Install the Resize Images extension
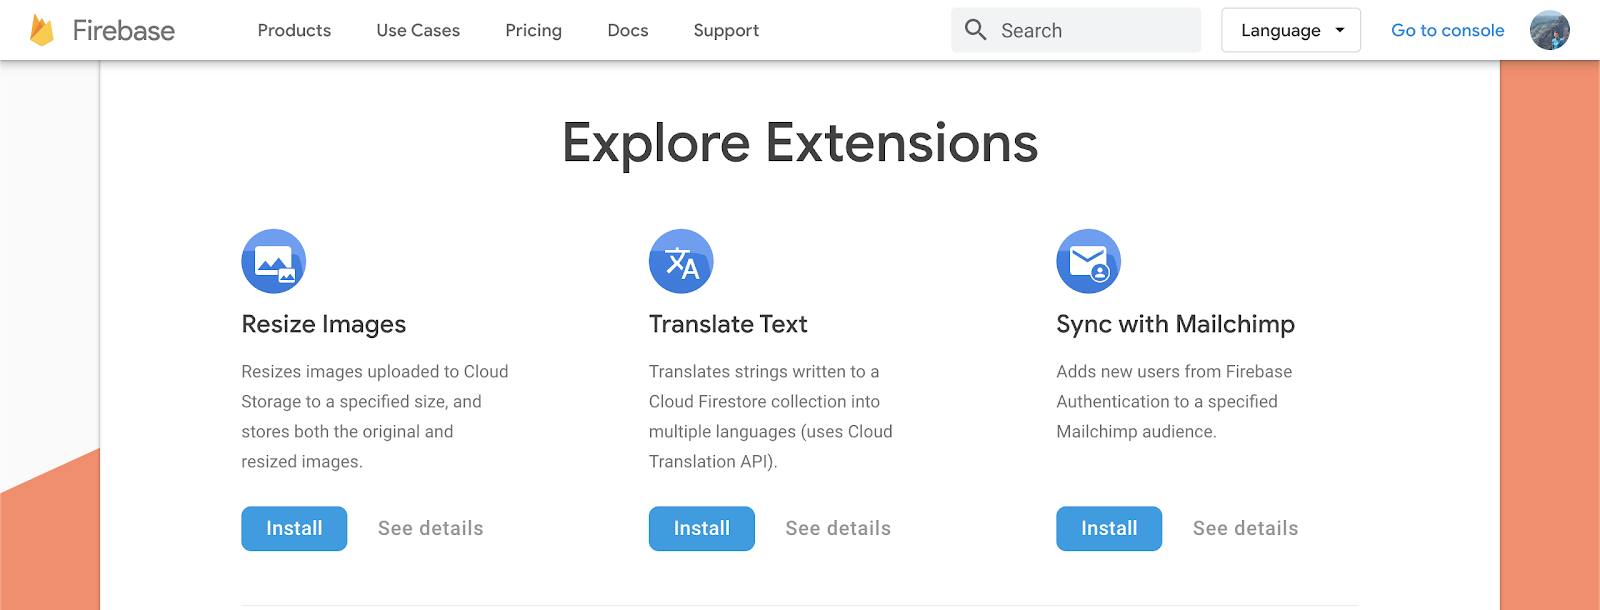The width and height of the screenshot is (1600, 610). pos(294,528)
